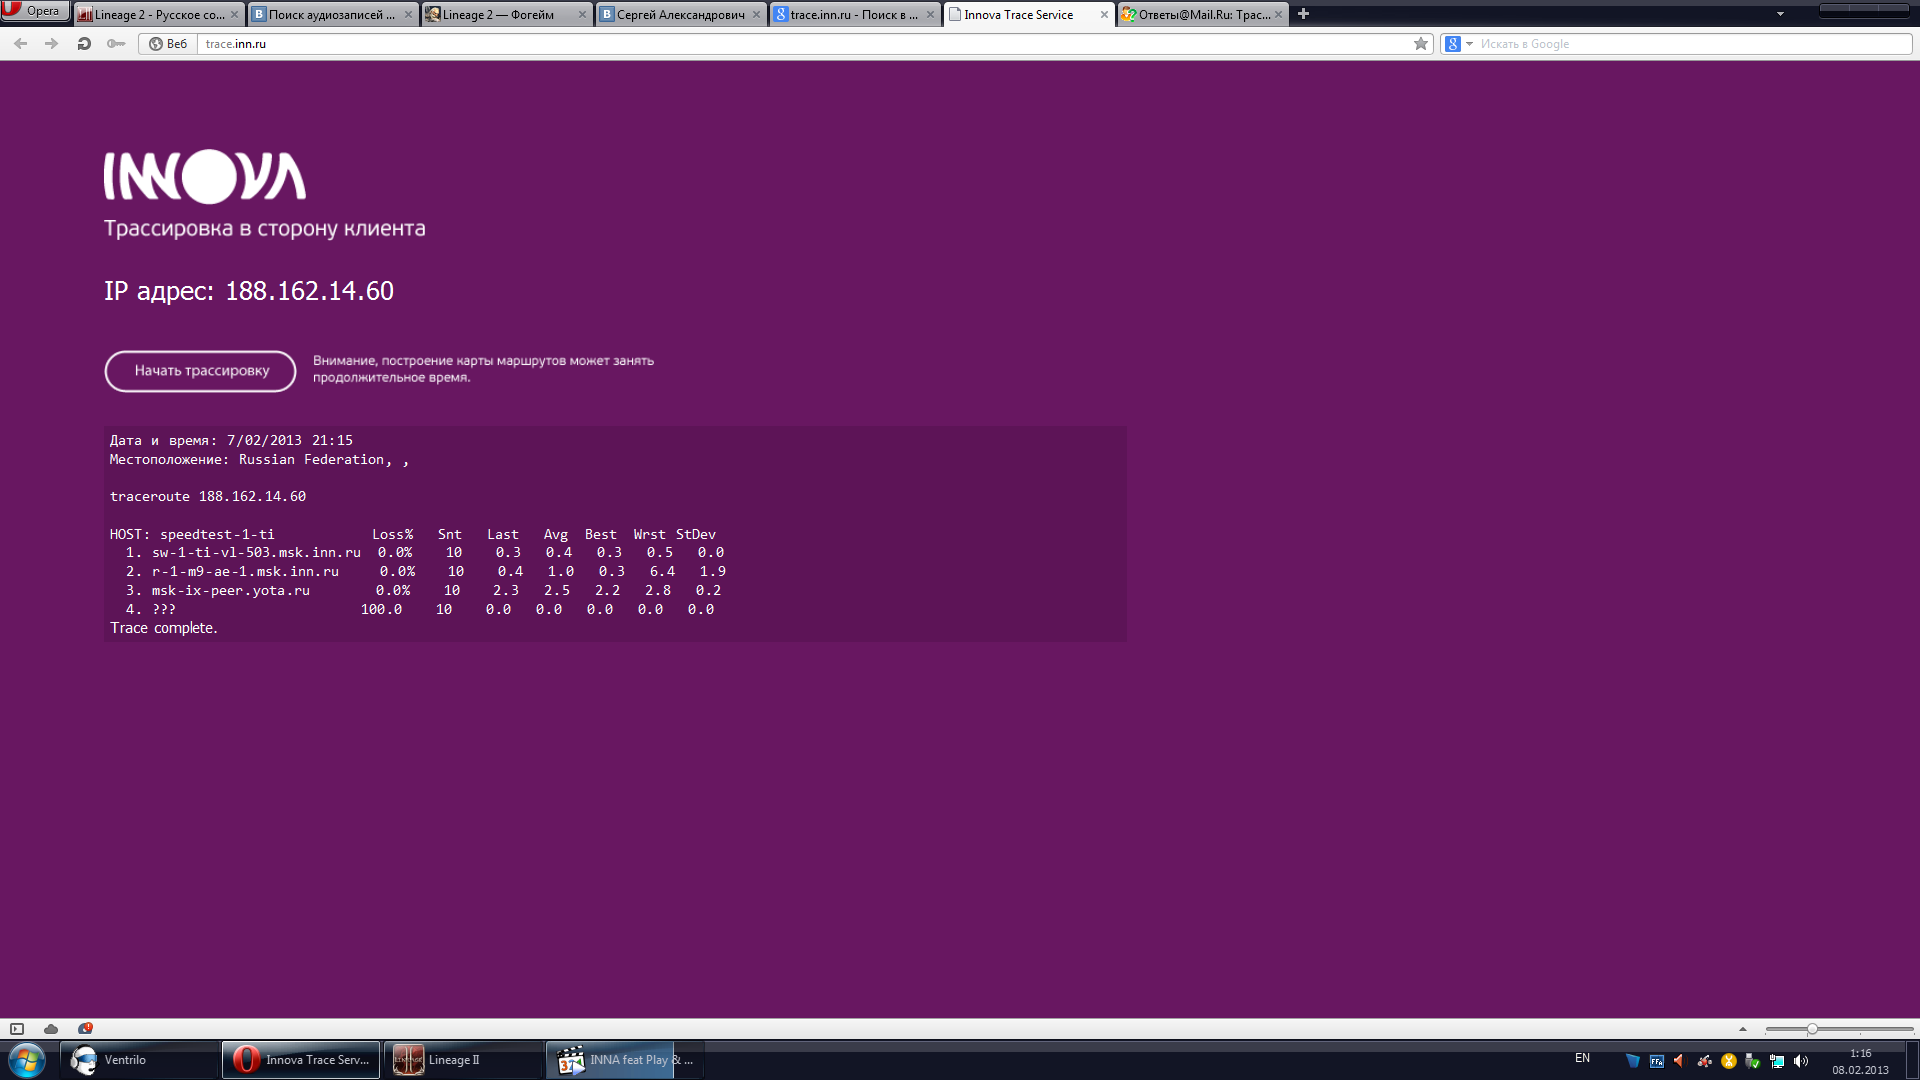Screen dimensions: 1920x1080
Task: Open the Opera main menu button
Action: tap(35, 11)
